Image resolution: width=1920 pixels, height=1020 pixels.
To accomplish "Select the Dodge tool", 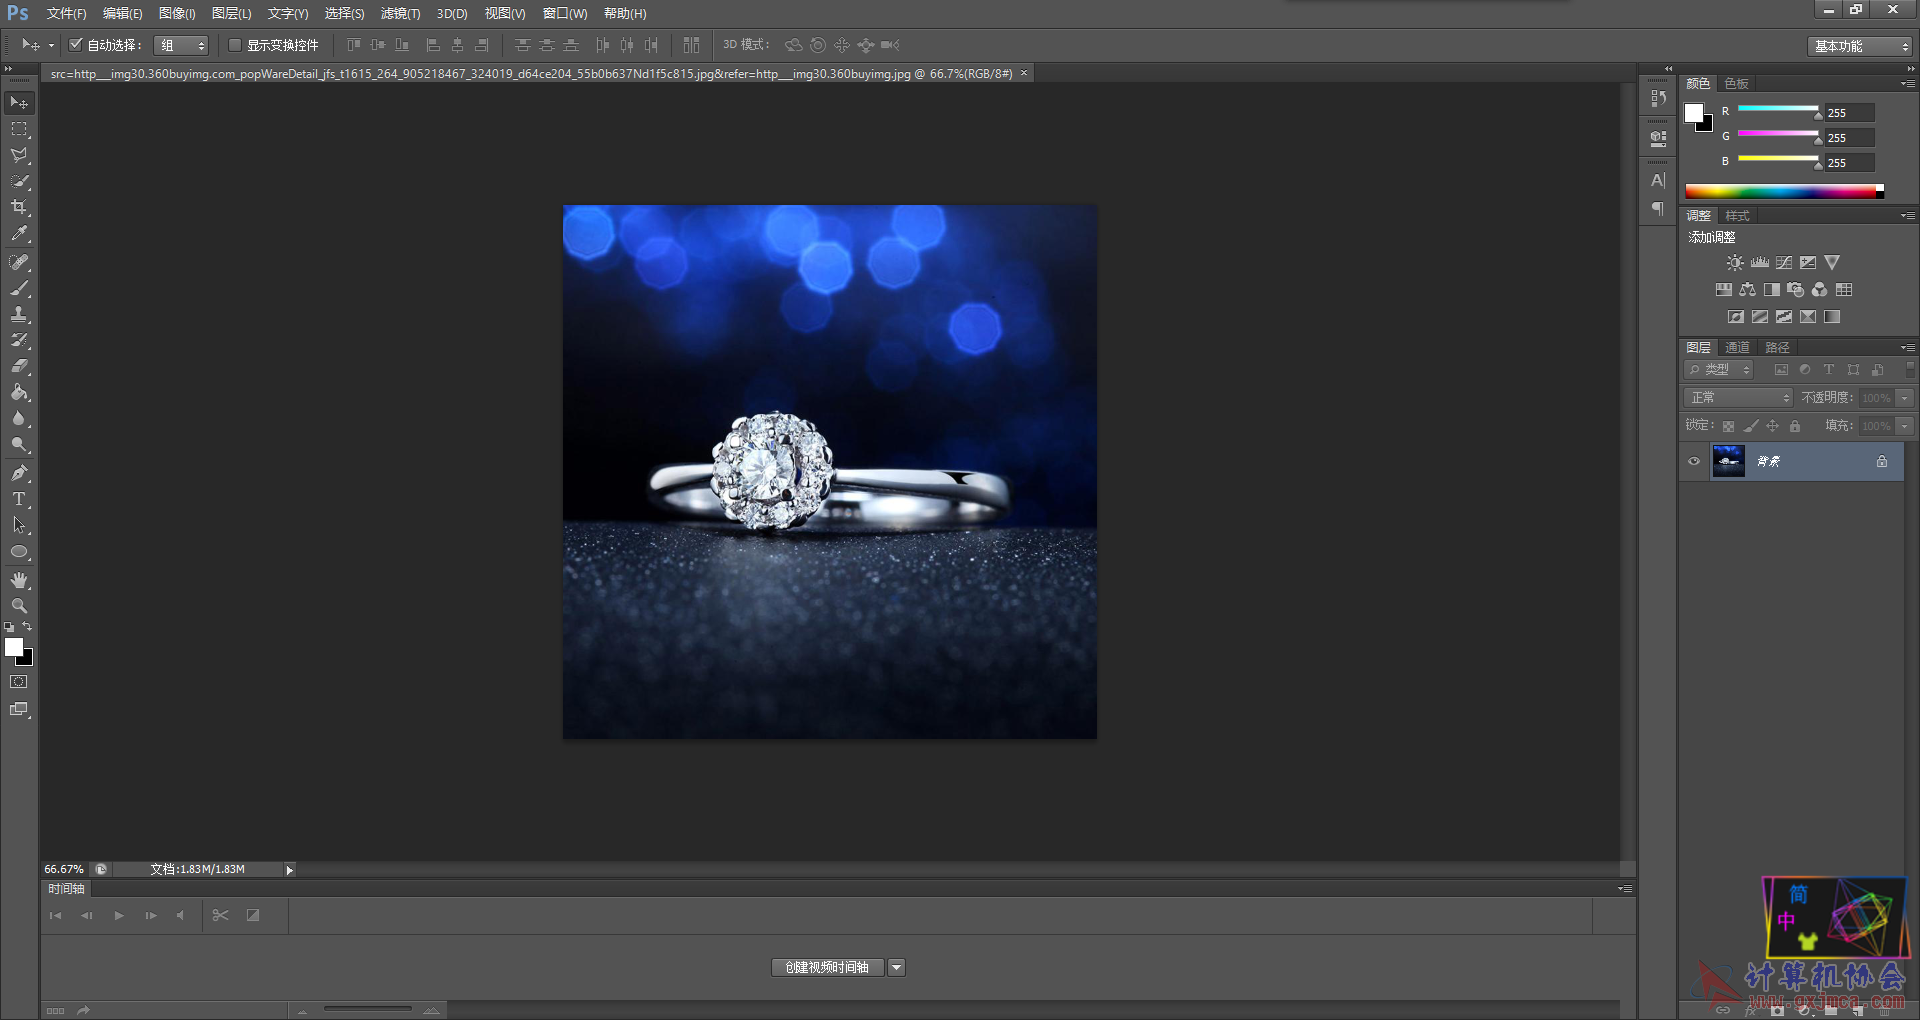I will [x=19, y=444].
